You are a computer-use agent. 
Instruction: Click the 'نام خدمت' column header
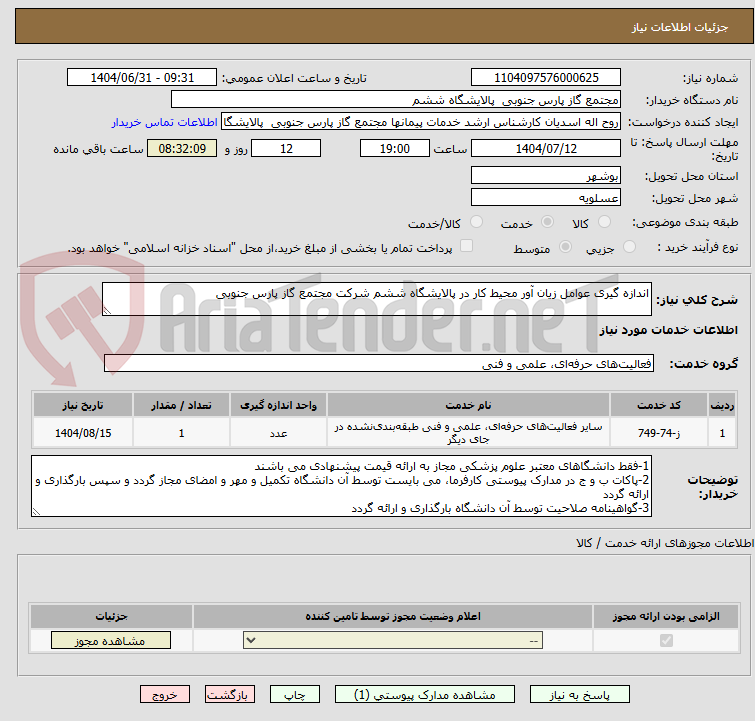click(468, 405)
